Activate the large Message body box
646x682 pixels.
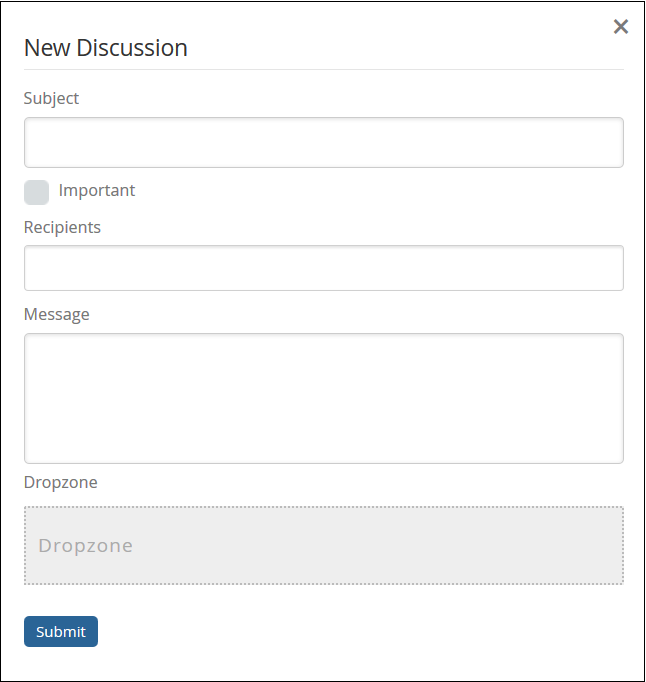point(323,398)
